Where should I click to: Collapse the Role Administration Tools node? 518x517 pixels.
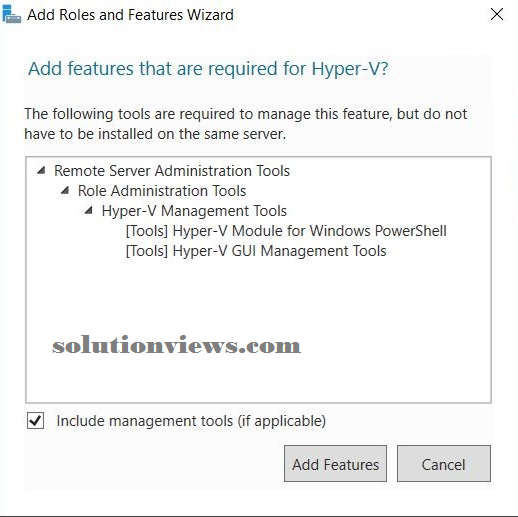pos(65,191)
